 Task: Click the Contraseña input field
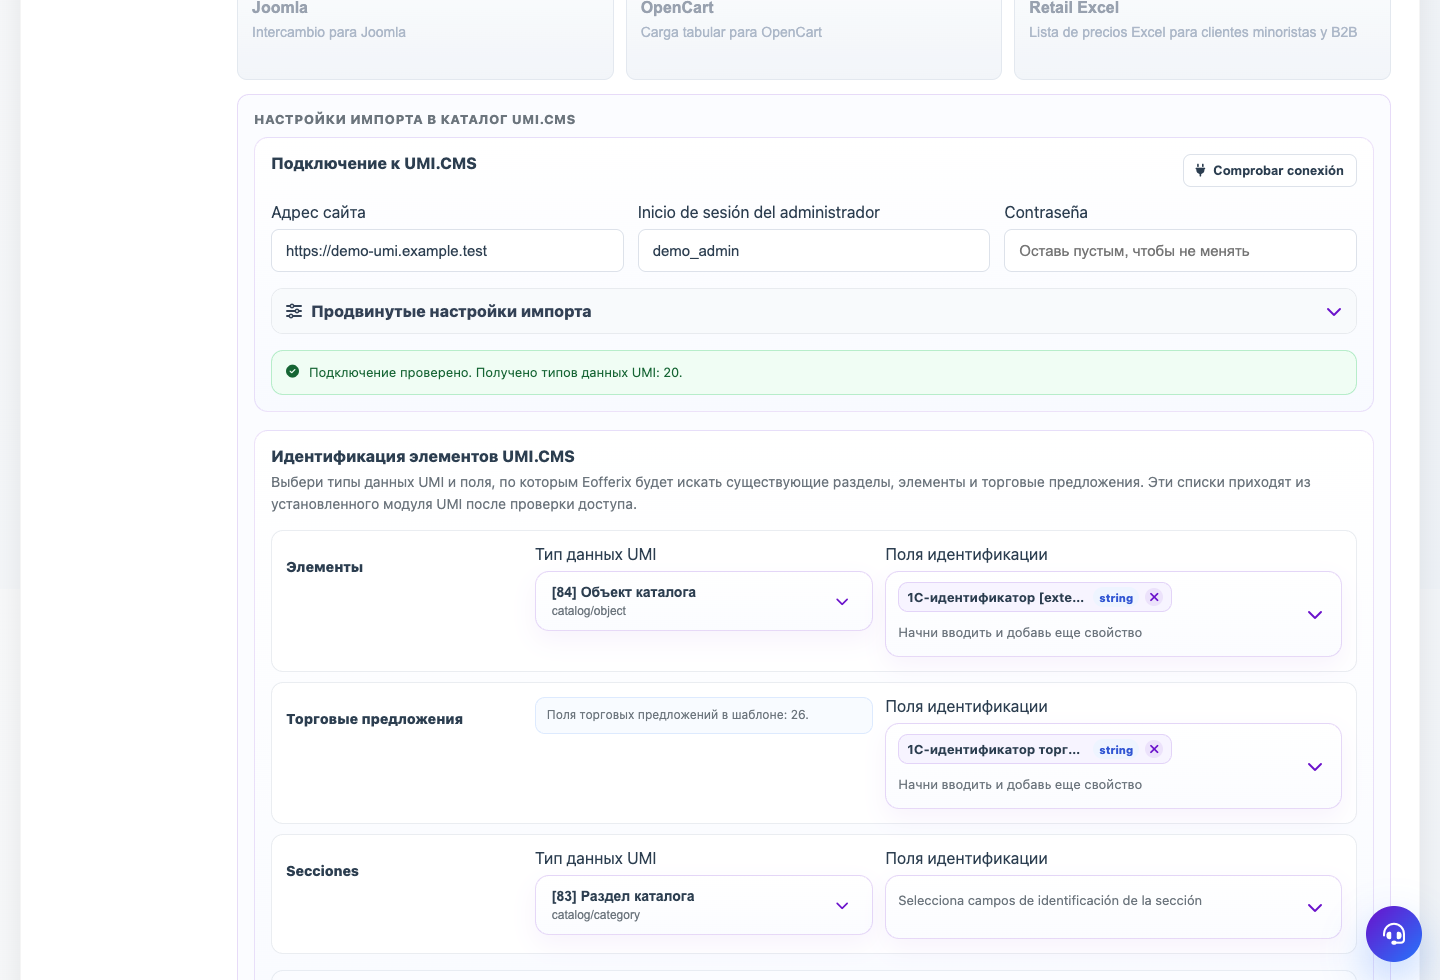click(x=1180, y=251)
